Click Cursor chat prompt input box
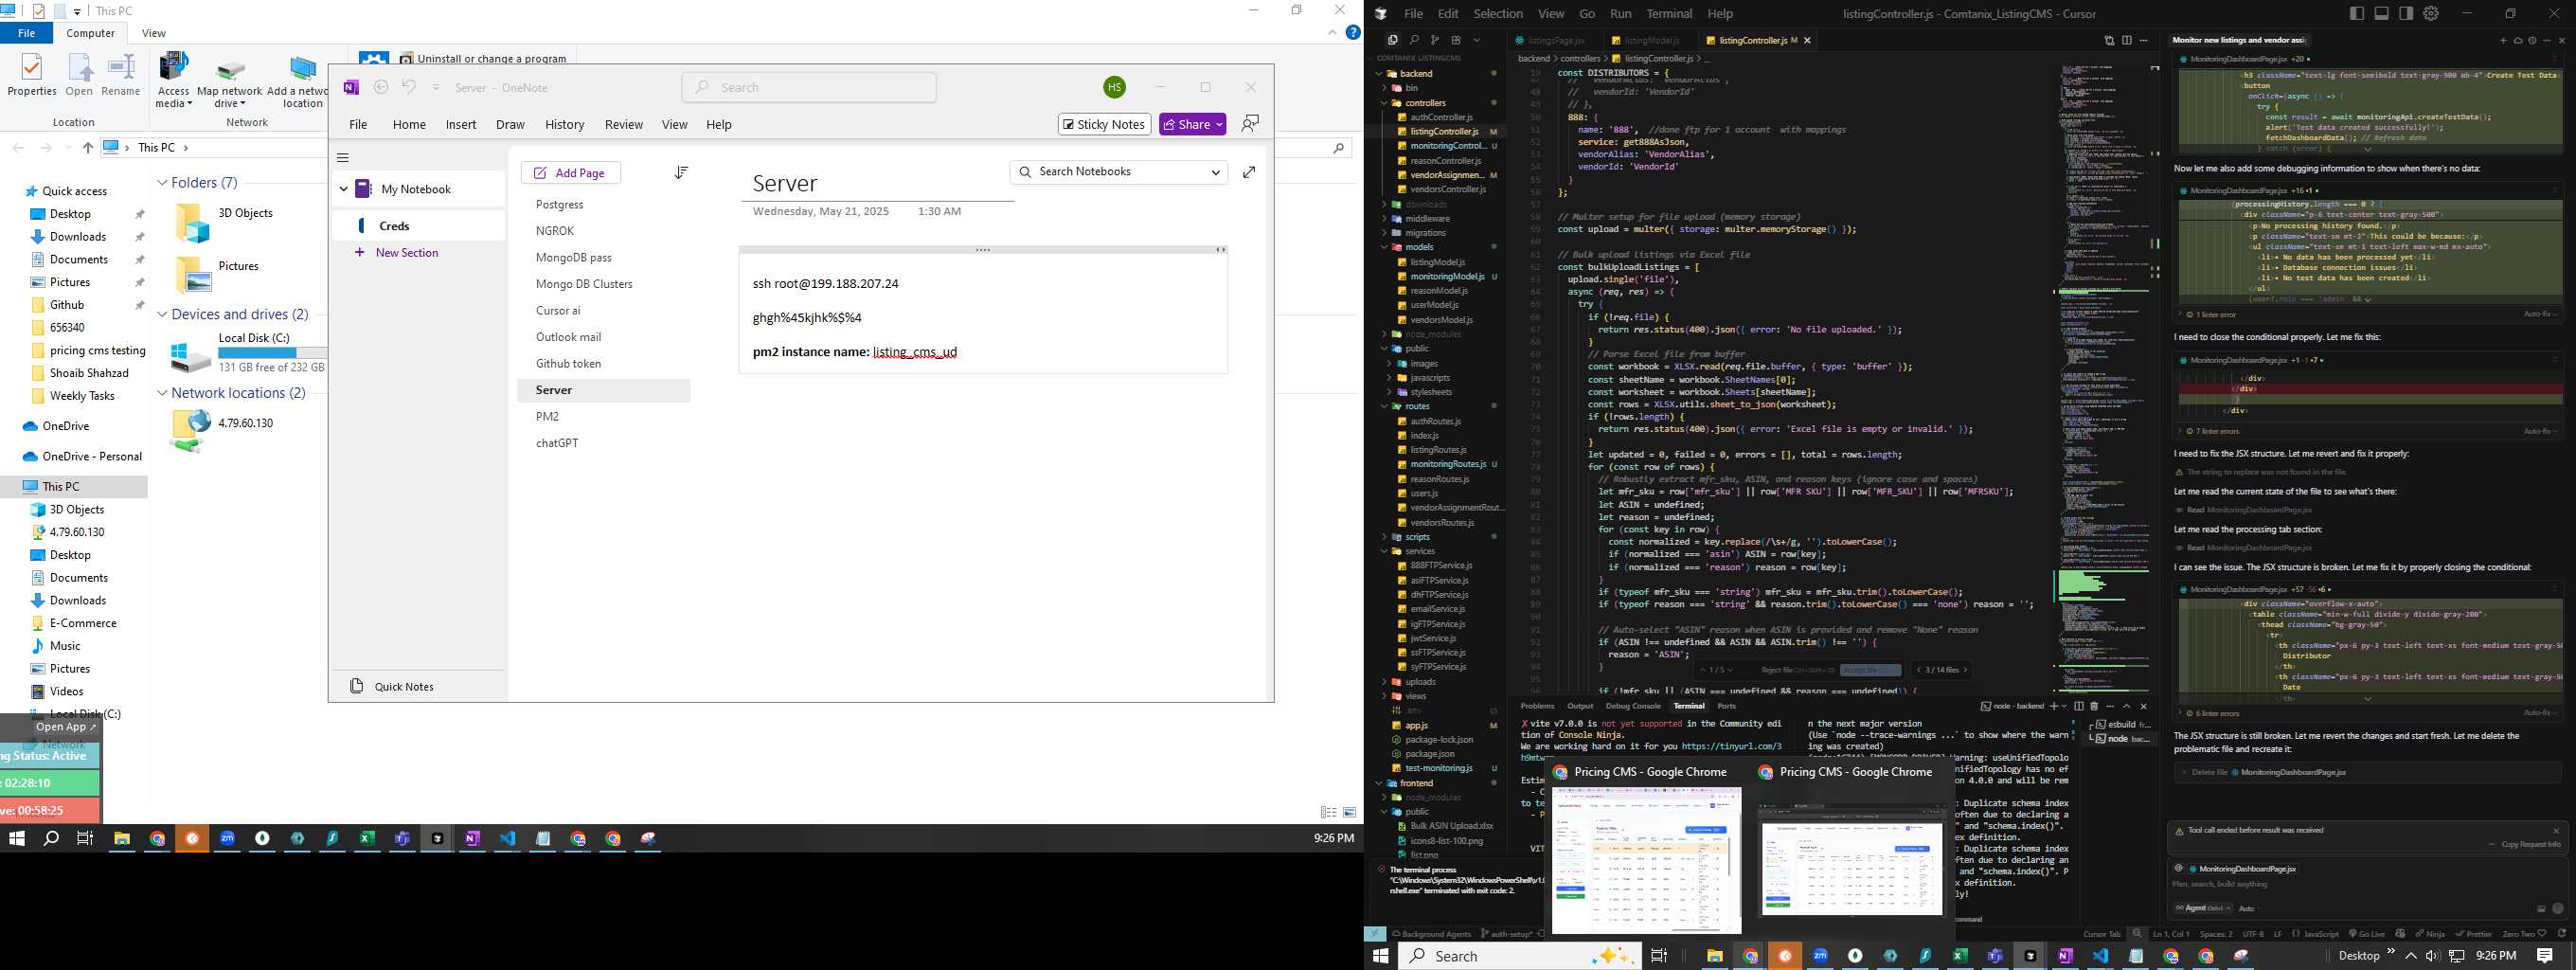The height and width of the screenshot is (970, 2576). pyautogui.click(x=2367, y=884)
